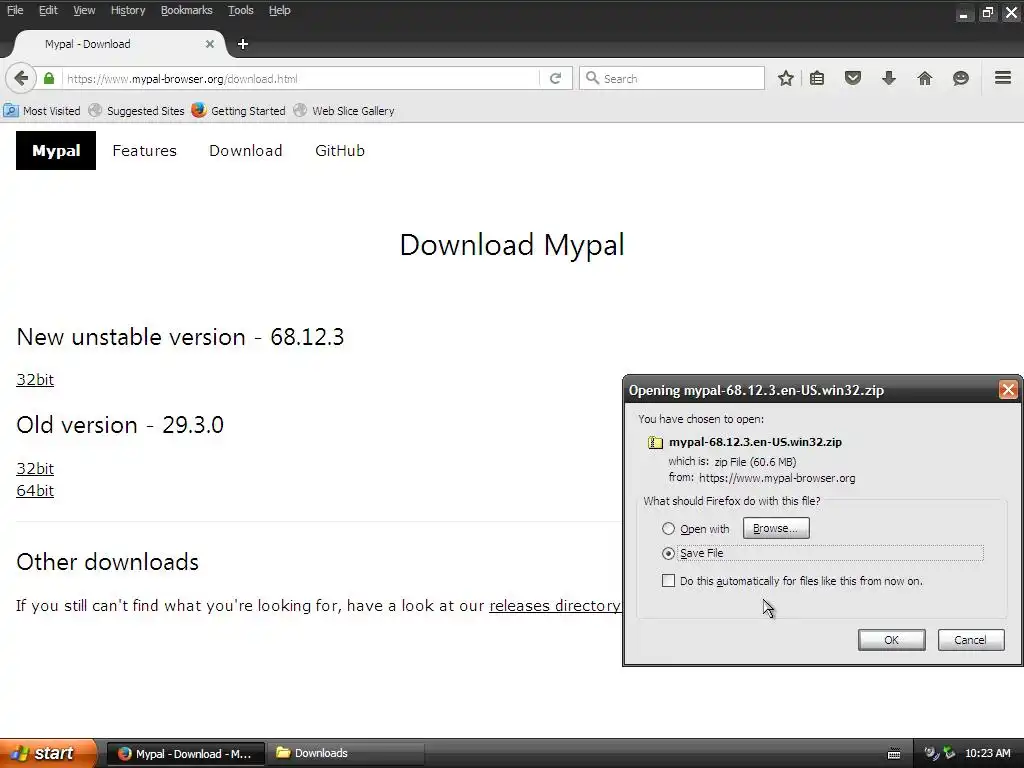Open the Pocket icon in toolbar
Screen dimensions: 1024x768
point(853,78)
